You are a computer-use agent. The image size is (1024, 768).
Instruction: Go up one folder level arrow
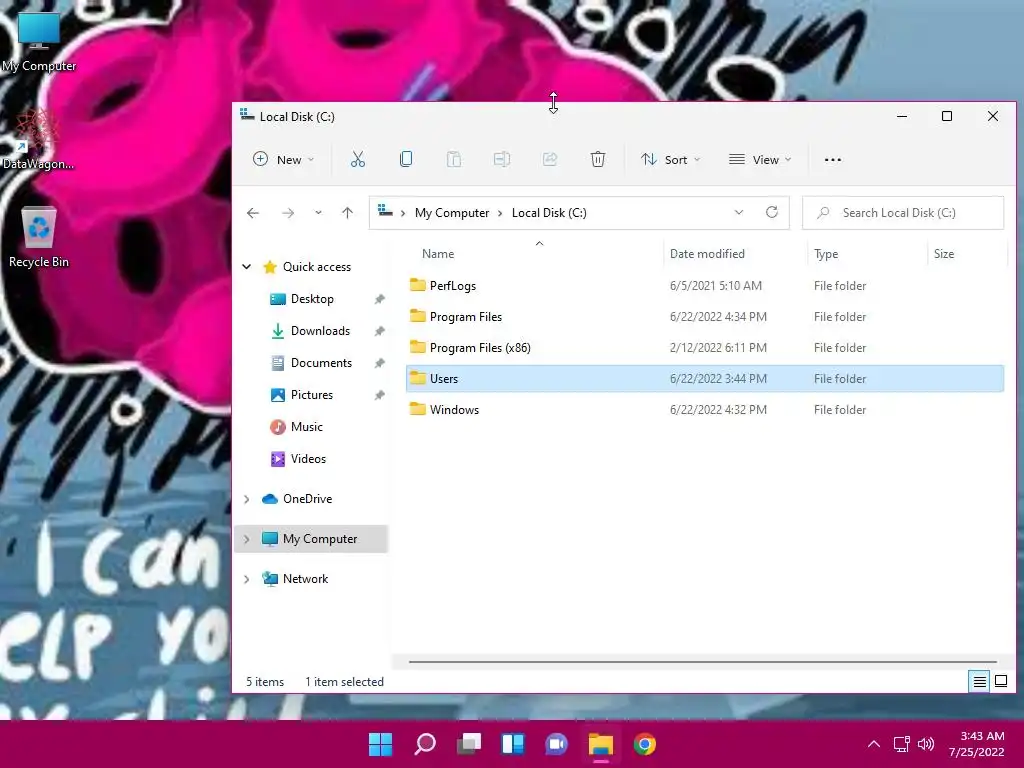point(347,213)
